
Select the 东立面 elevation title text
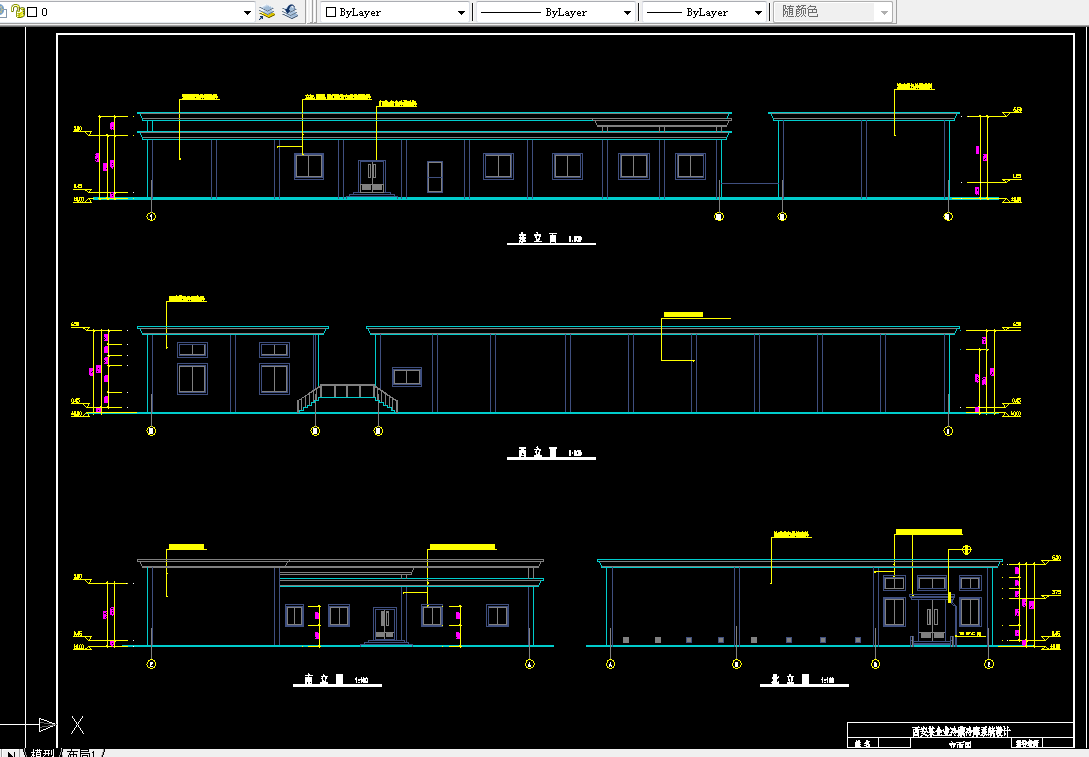[x=538, y=238]
